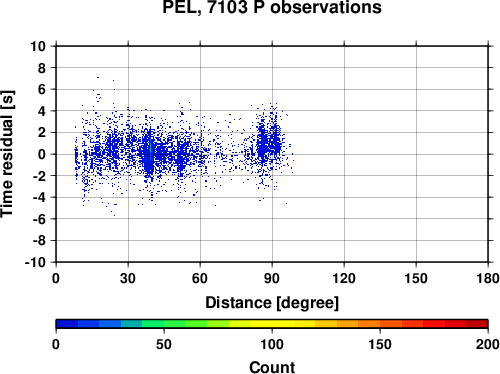Click the y-axis tick label "4"
The width and height of the screenshot is (500, 374).
42,111
